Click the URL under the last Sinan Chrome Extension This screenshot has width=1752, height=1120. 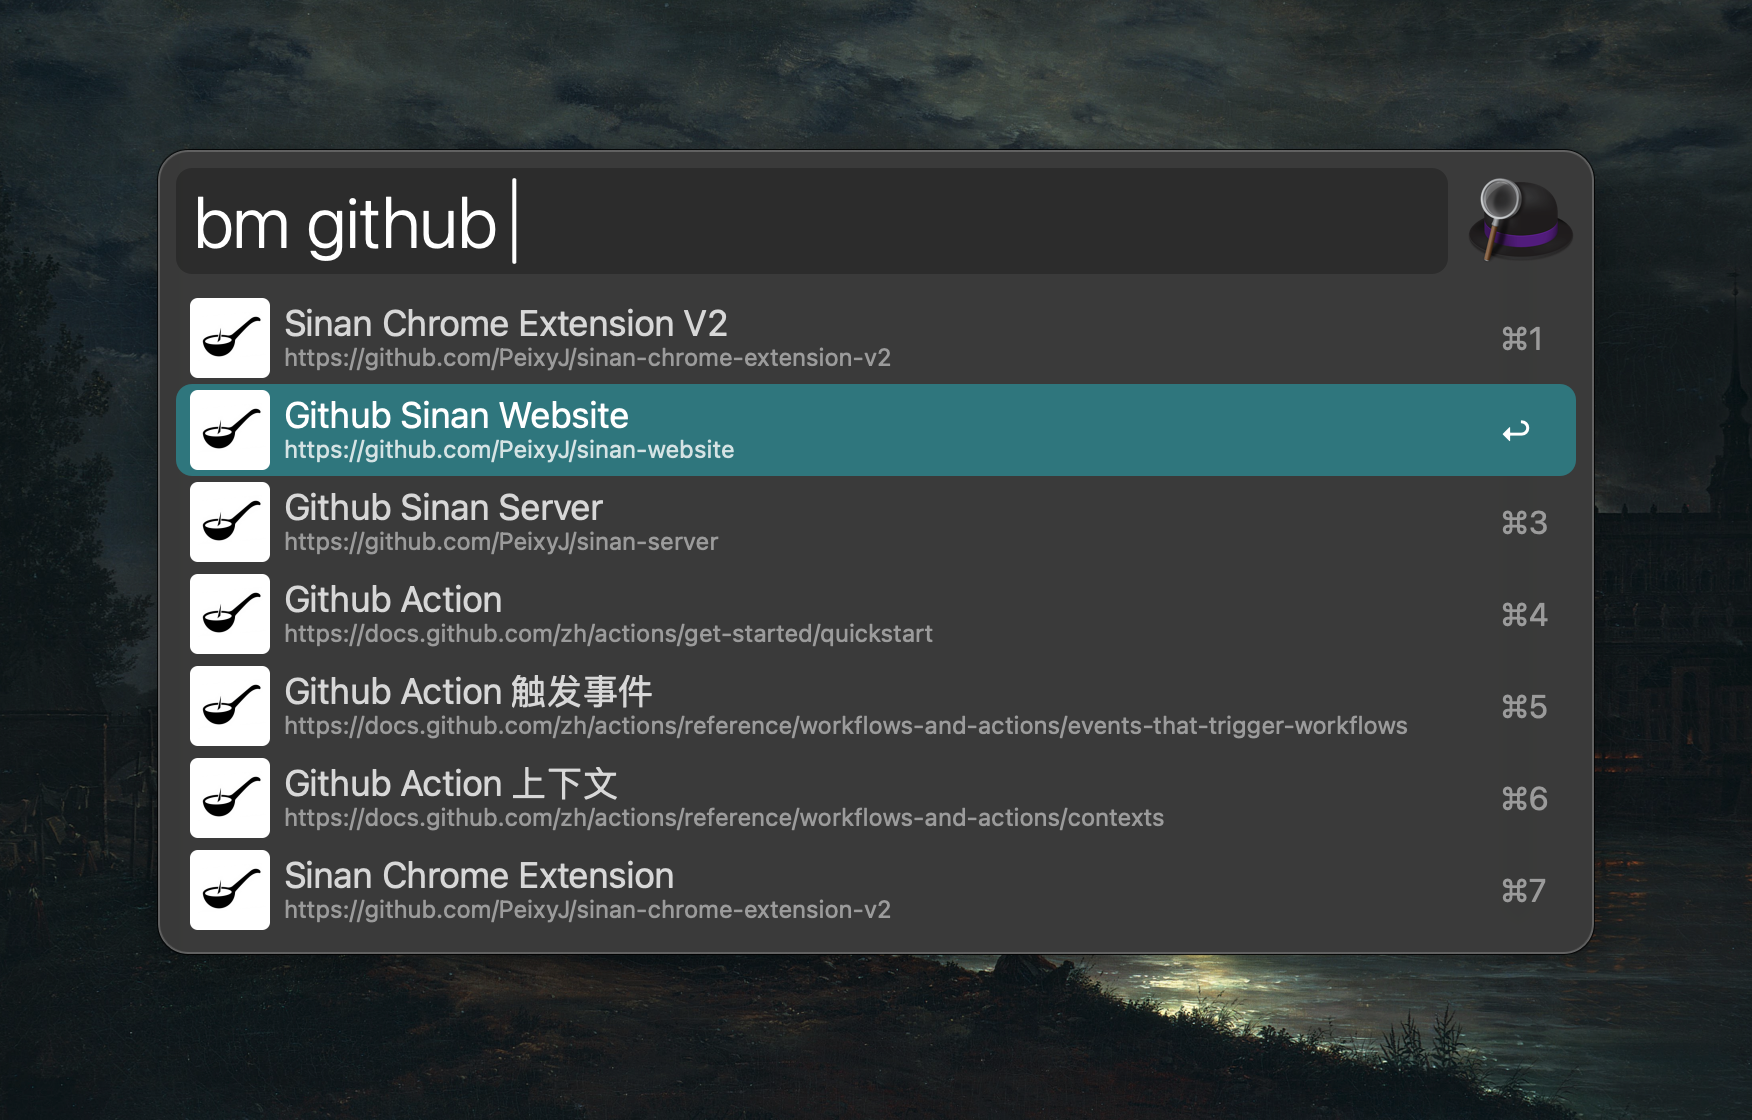(587, 910)
